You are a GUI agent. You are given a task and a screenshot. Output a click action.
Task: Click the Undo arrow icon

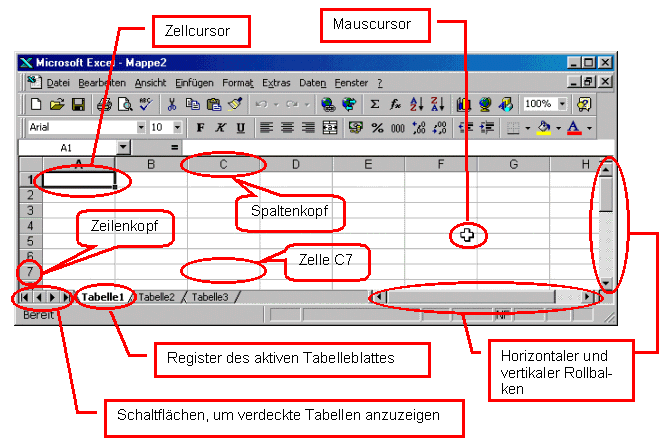click(x=262, y=104)
